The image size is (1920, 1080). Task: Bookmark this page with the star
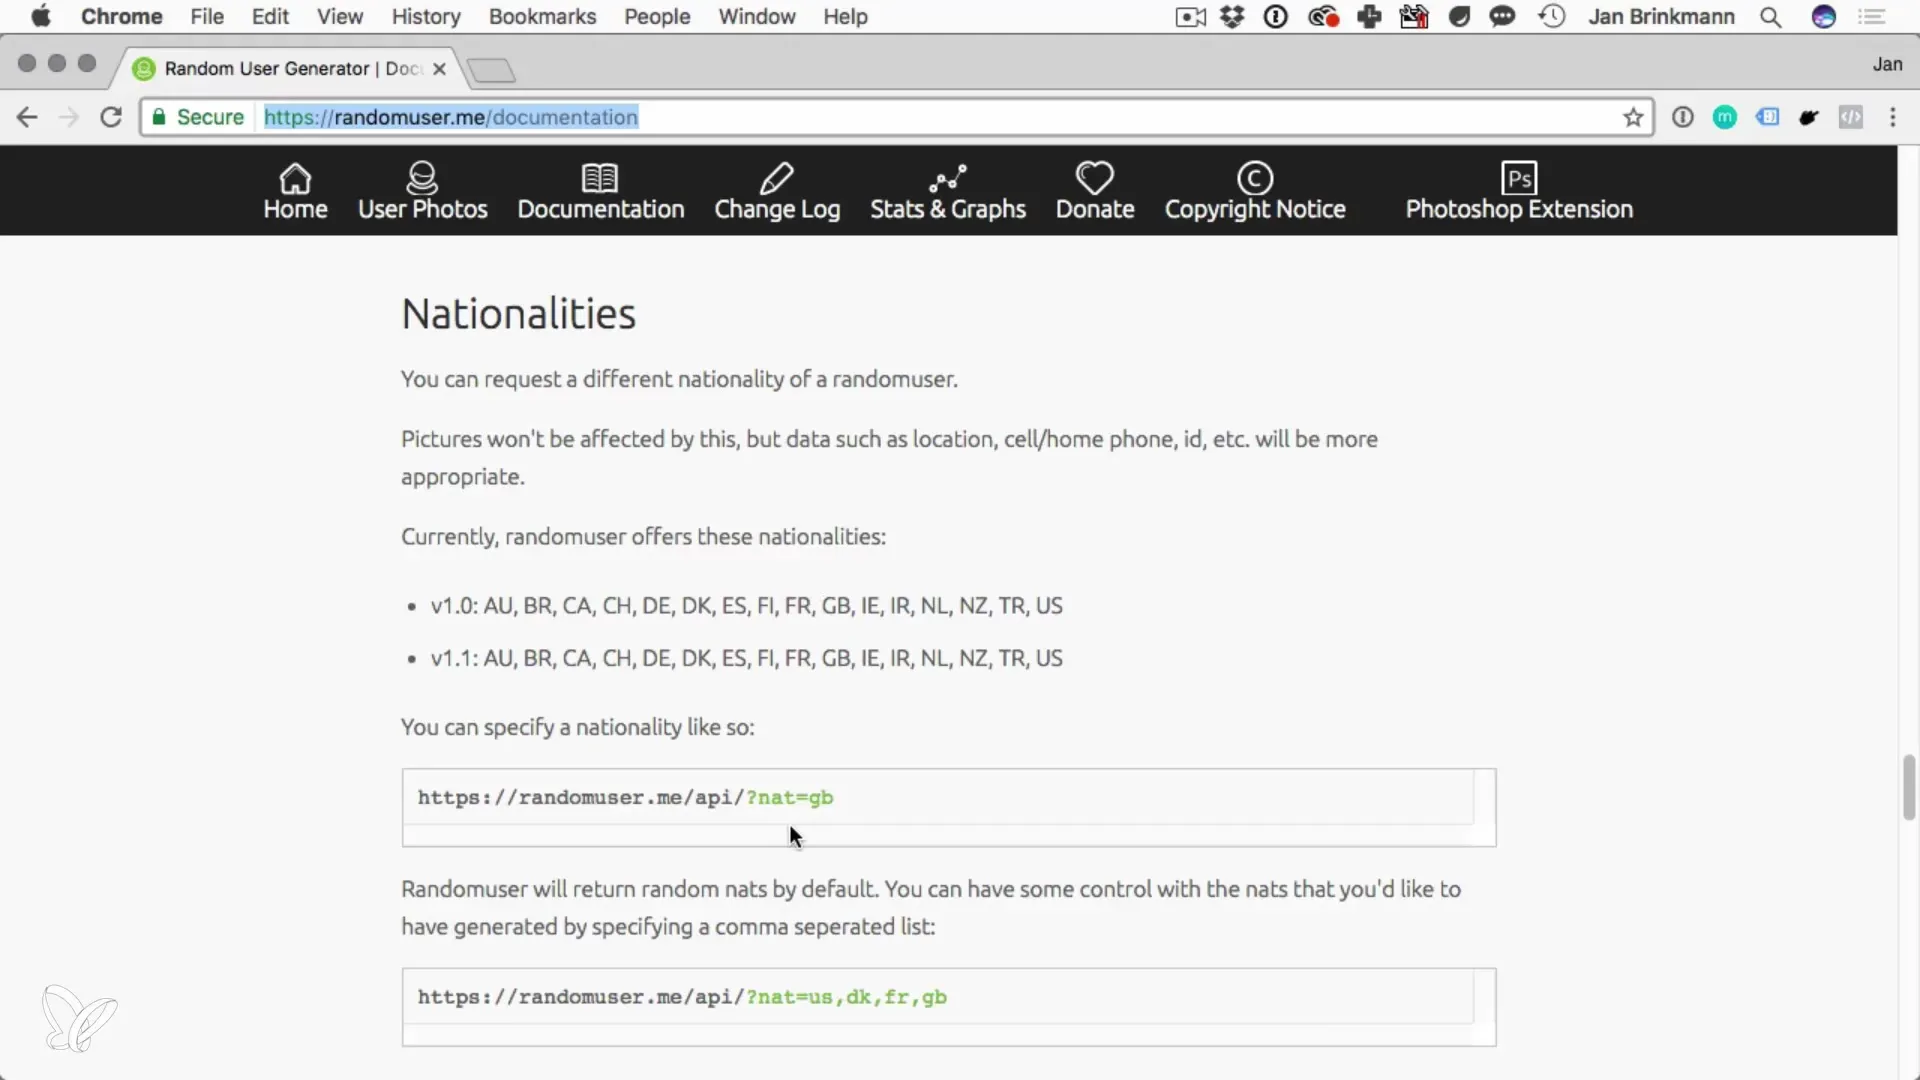point(1633,117)
